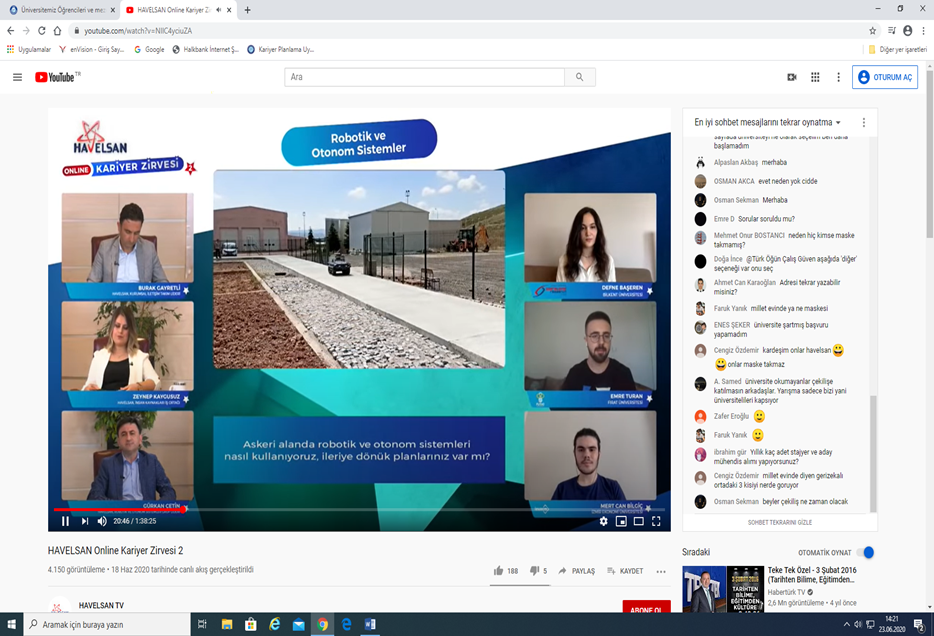This screenshot has height=636, width=934.
Task: Open the taskbar notification center icon
Action: pos(920,625)
